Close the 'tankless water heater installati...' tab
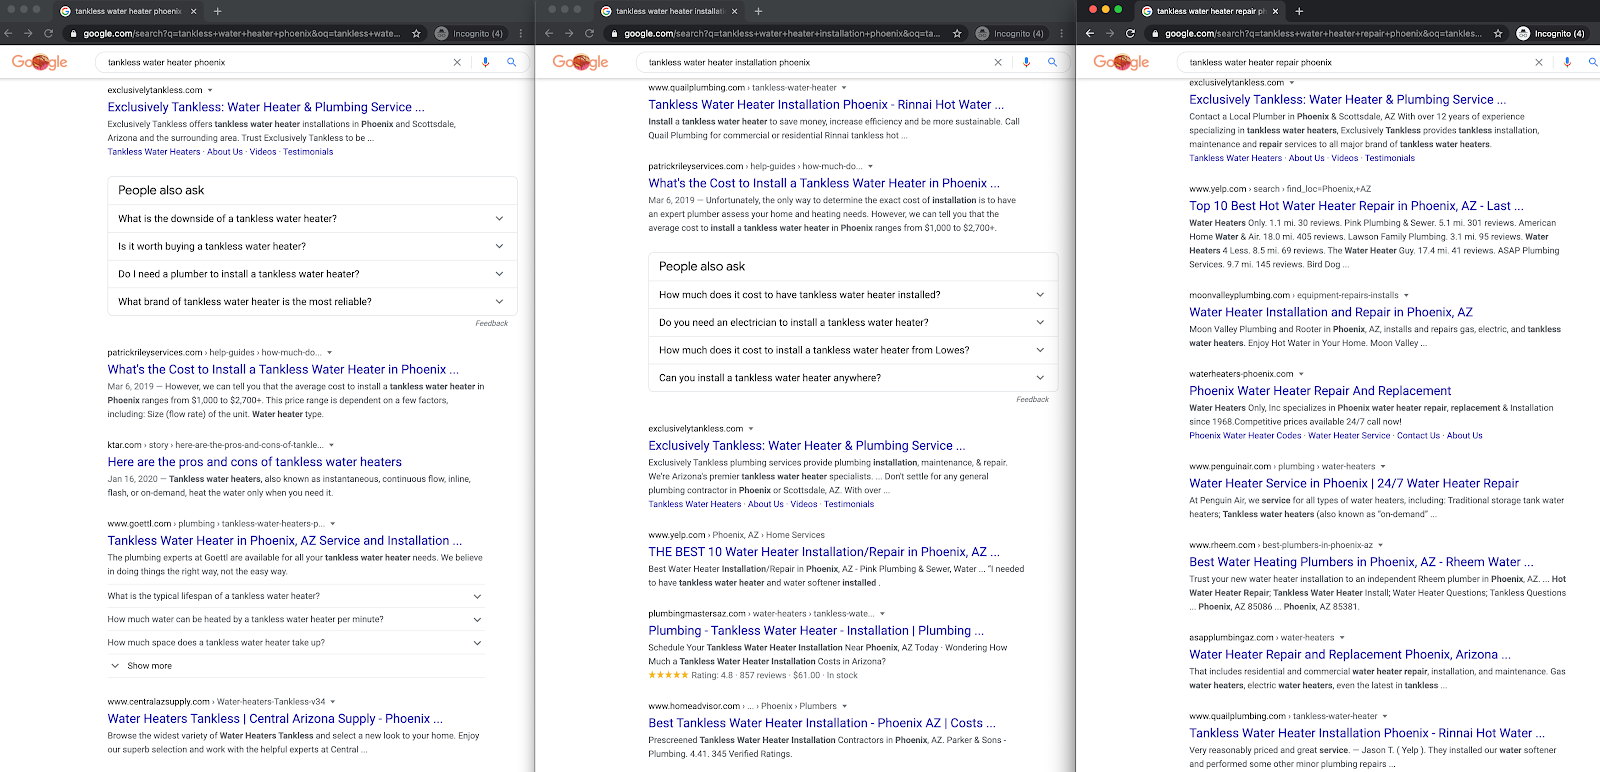 [x=734, y=11]
